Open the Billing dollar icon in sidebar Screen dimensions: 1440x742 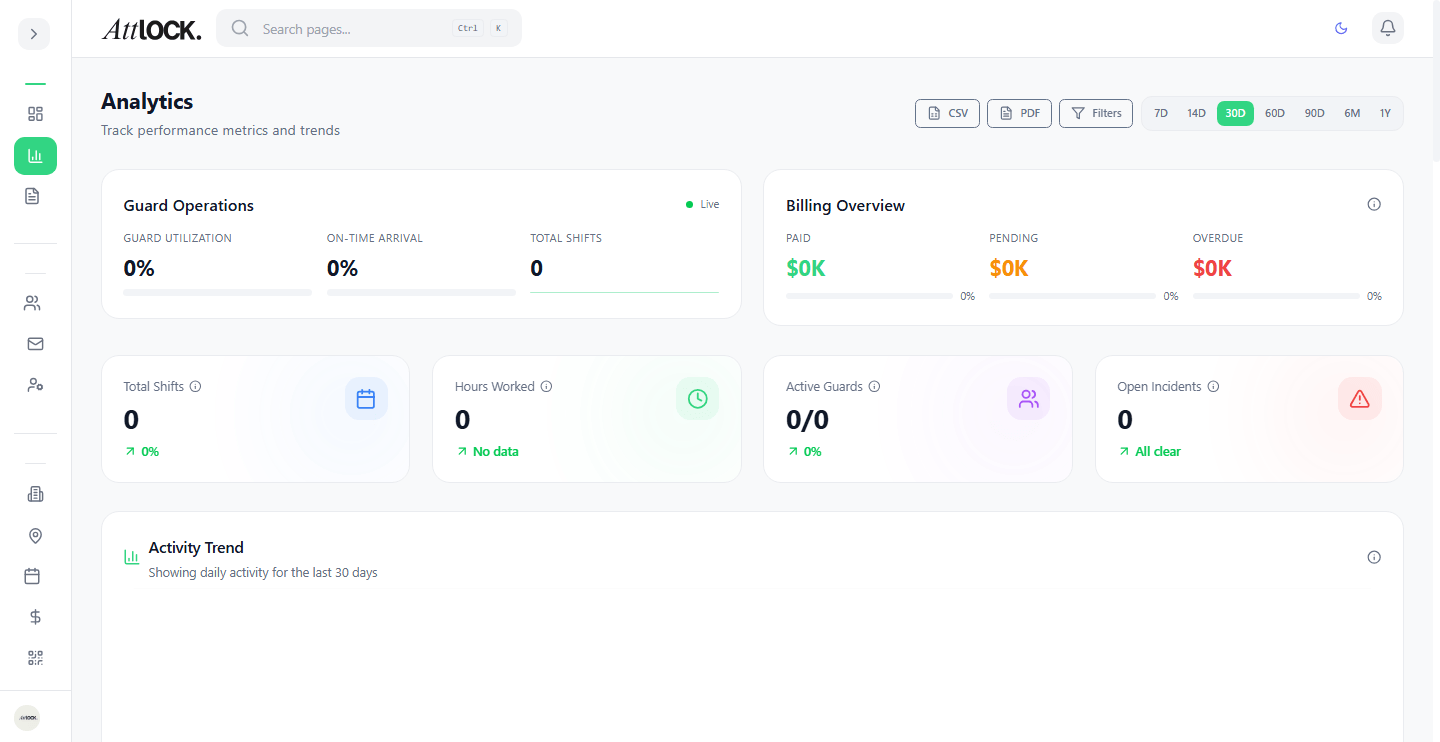tap(35, 617)
